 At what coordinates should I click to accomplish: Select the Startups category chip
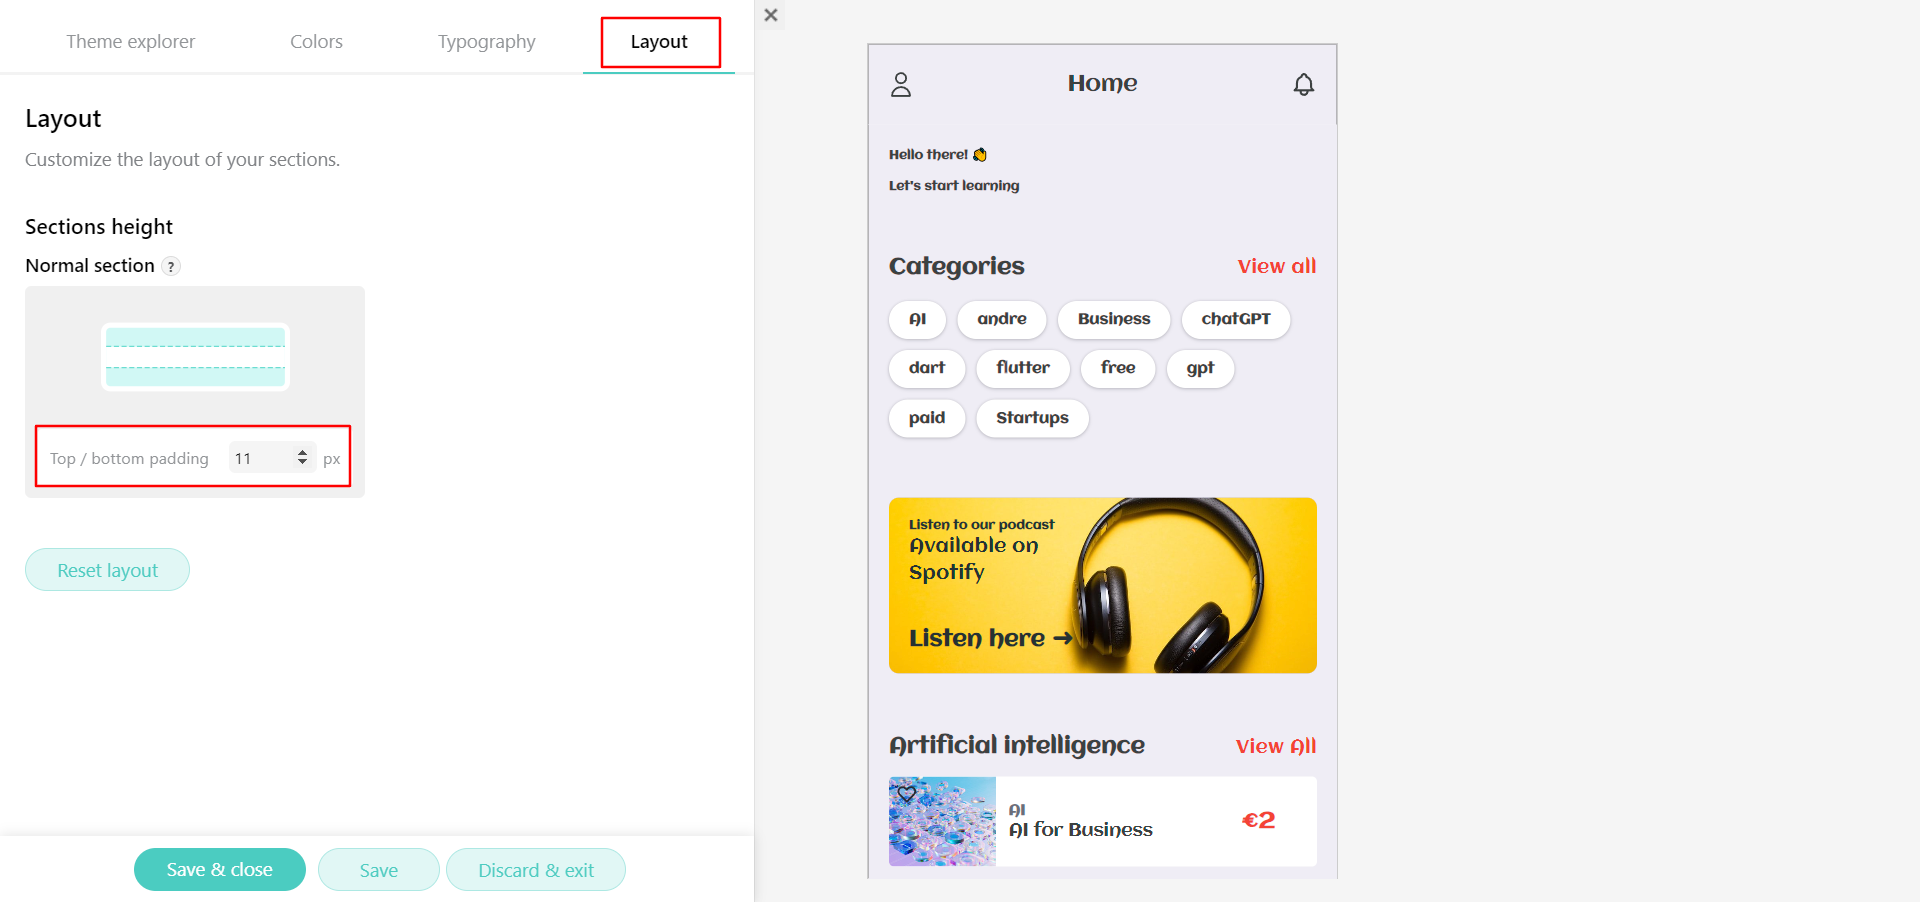1031,418
